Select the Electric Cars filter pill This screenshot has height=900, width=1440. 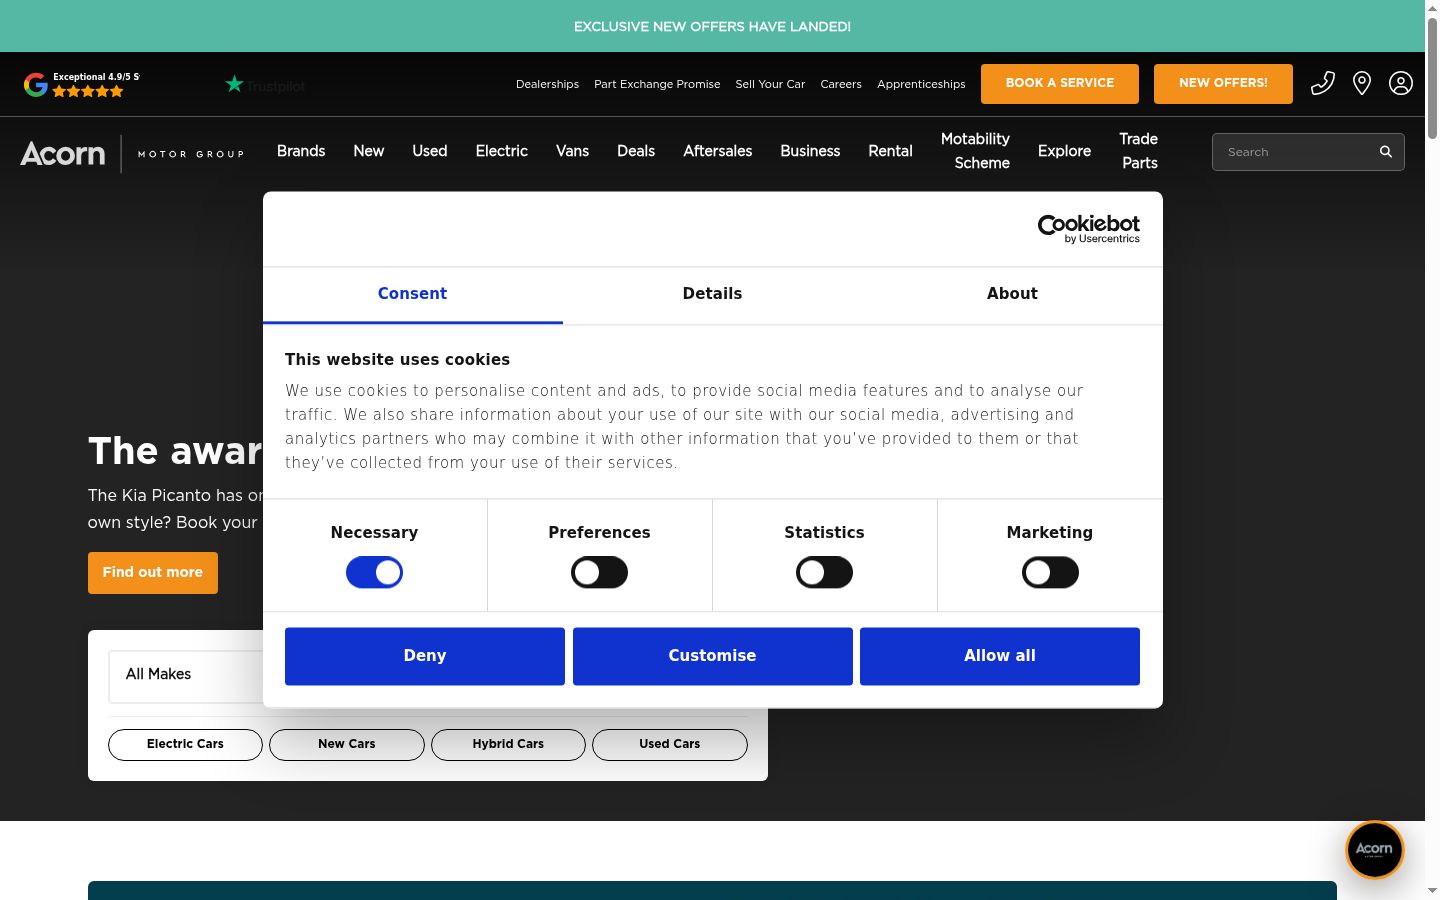pos(185,745)
